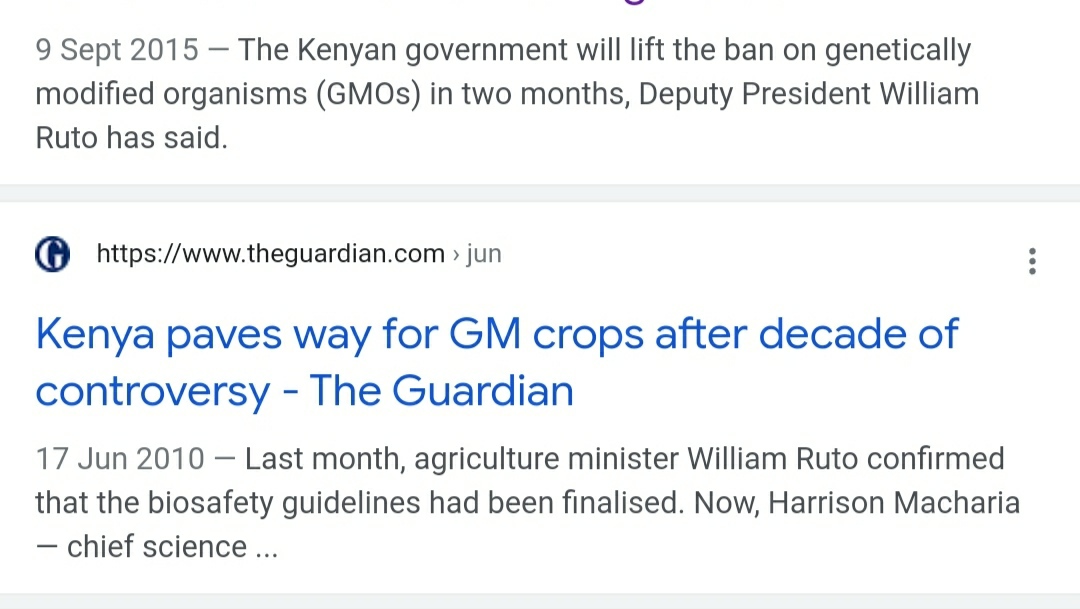The height and width of the screenshot is (609, 1080).
Task: Open the three-dot menu for the Guardian result
Action: [1032, 261]
